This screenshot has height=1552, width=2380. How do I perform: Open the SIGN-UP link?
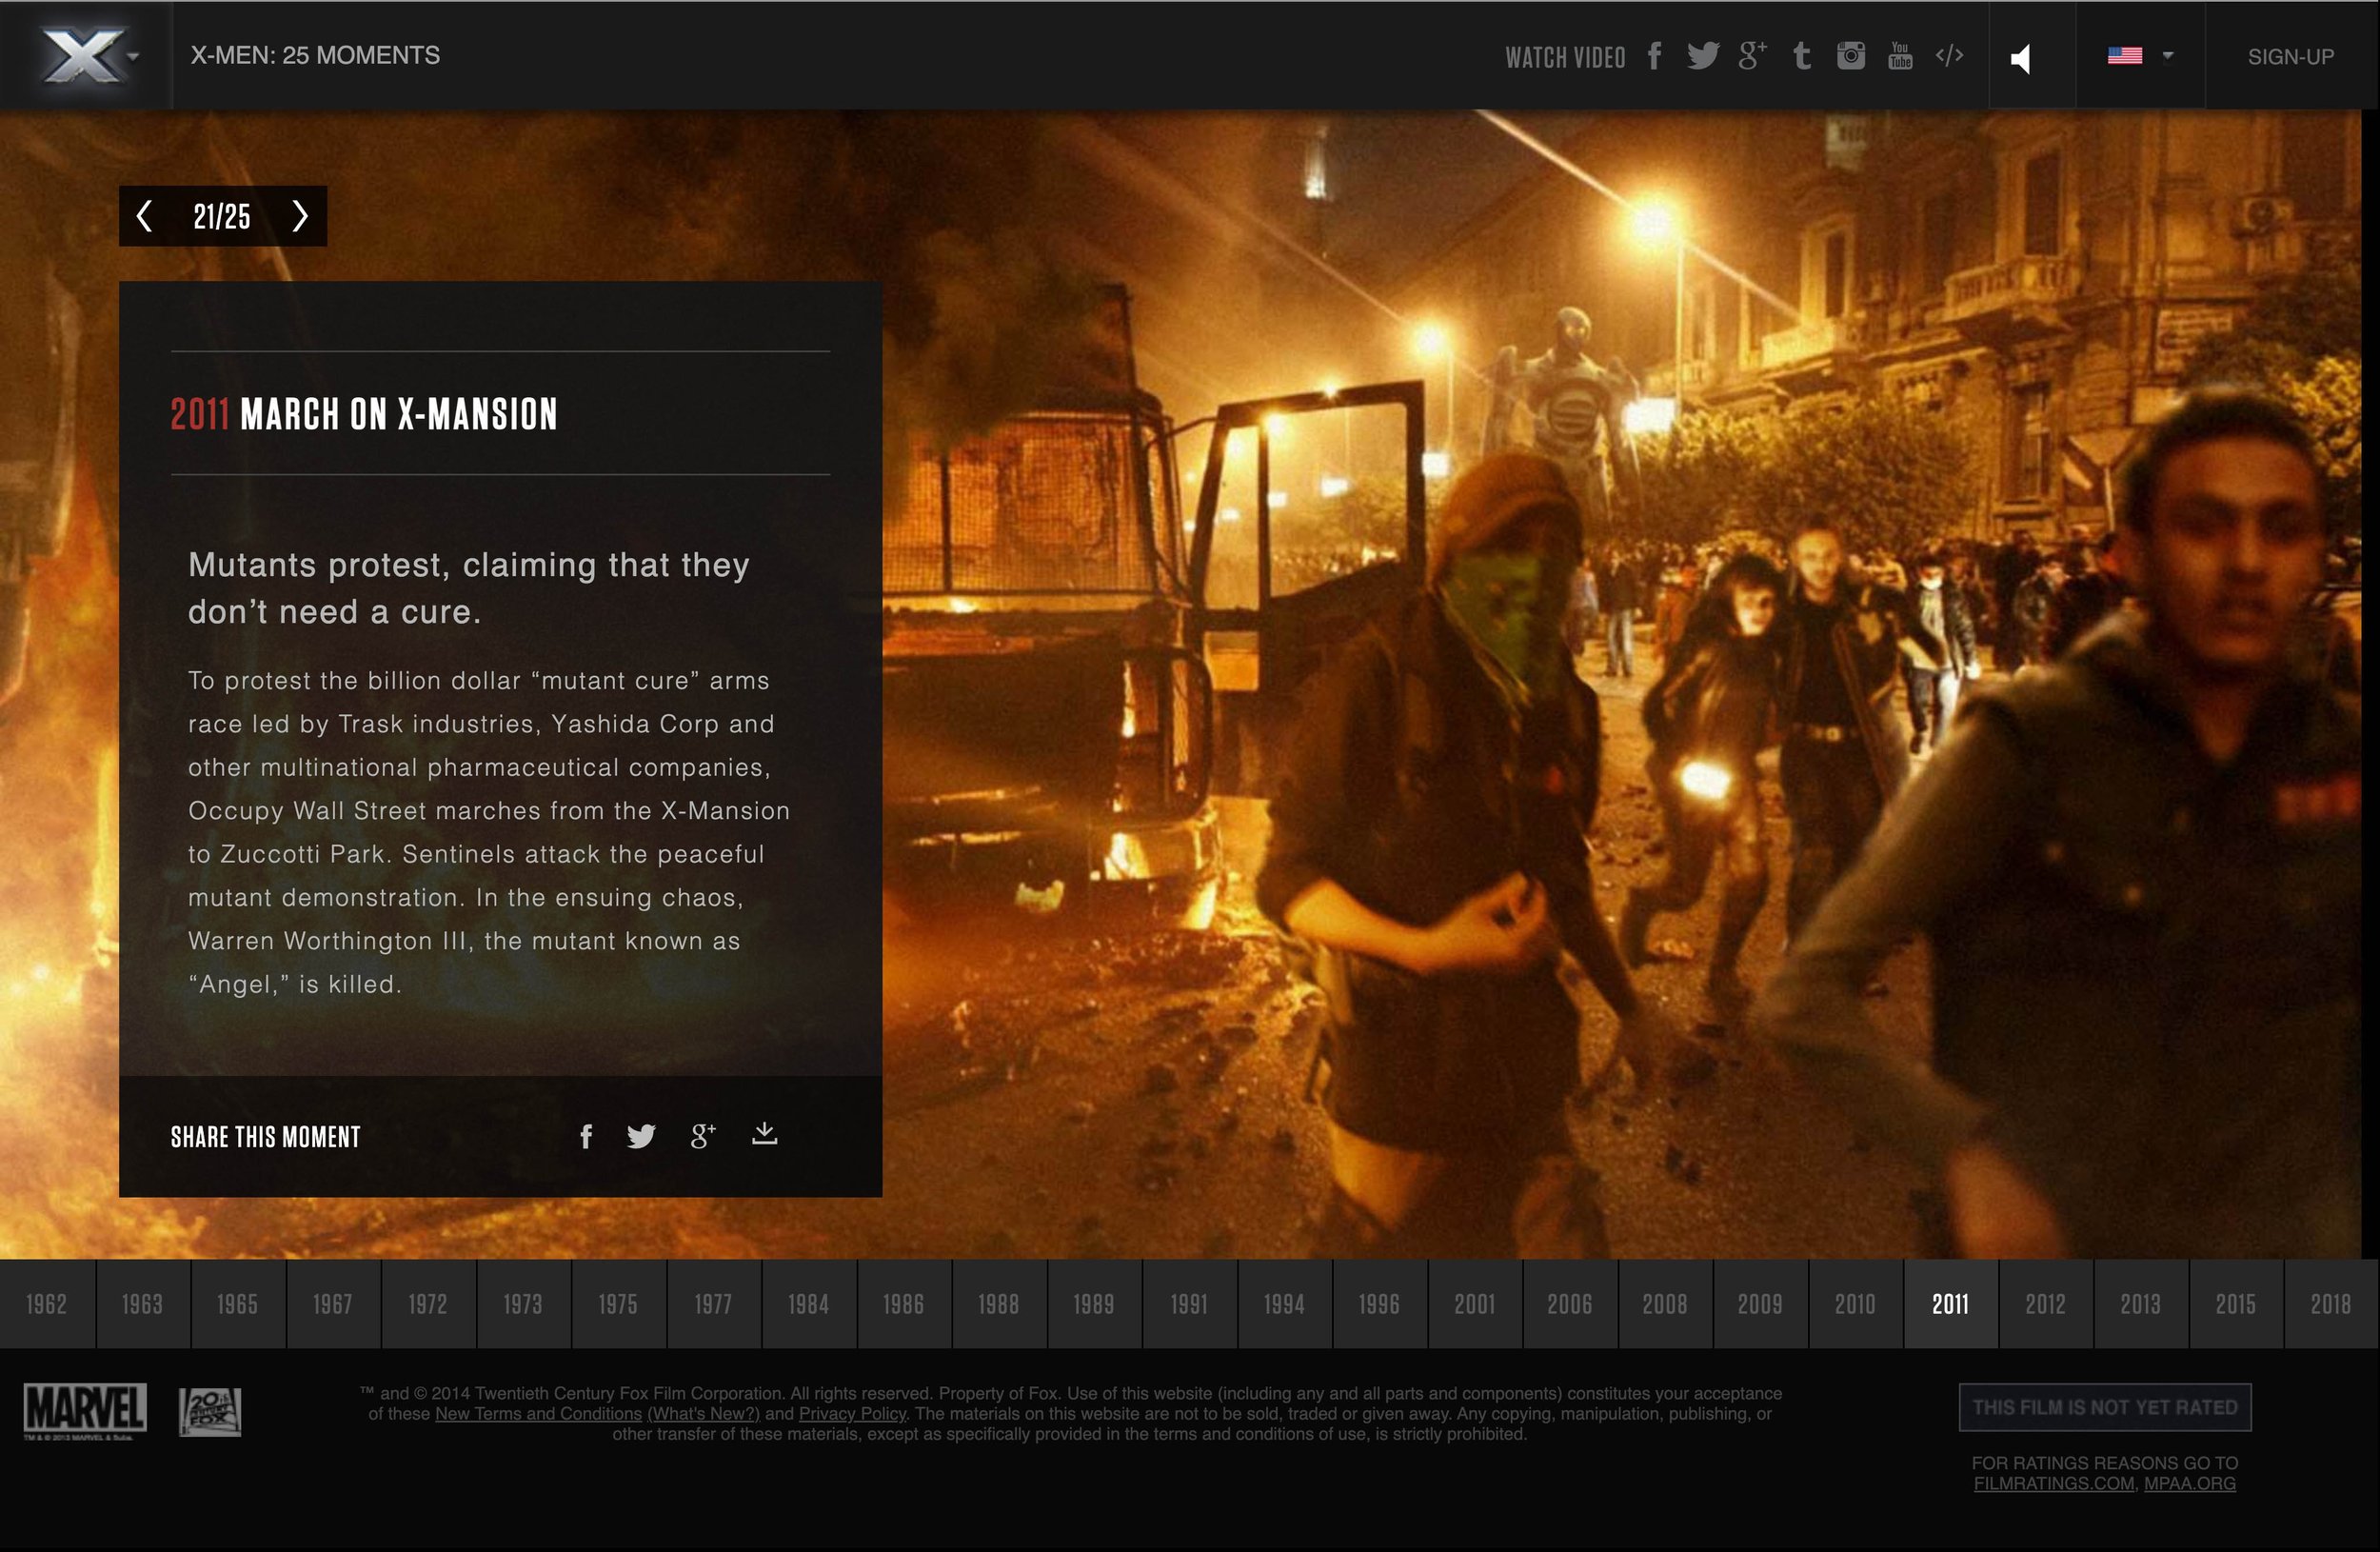[x=2291, y=57]
